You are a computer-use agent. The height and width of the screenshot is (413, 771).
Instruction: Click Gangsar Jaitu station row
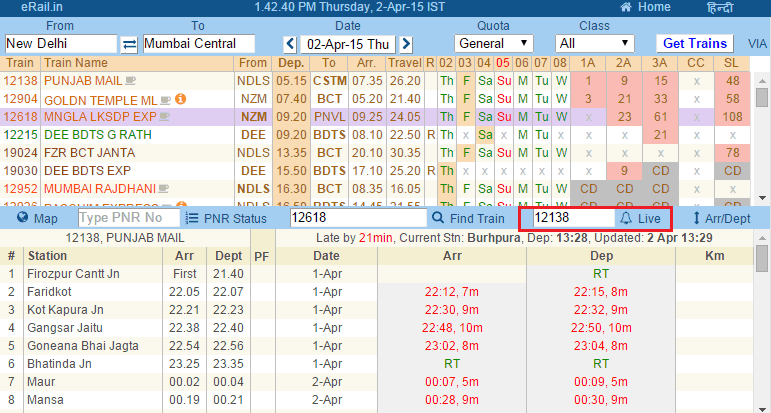click(x=377, y=328)
